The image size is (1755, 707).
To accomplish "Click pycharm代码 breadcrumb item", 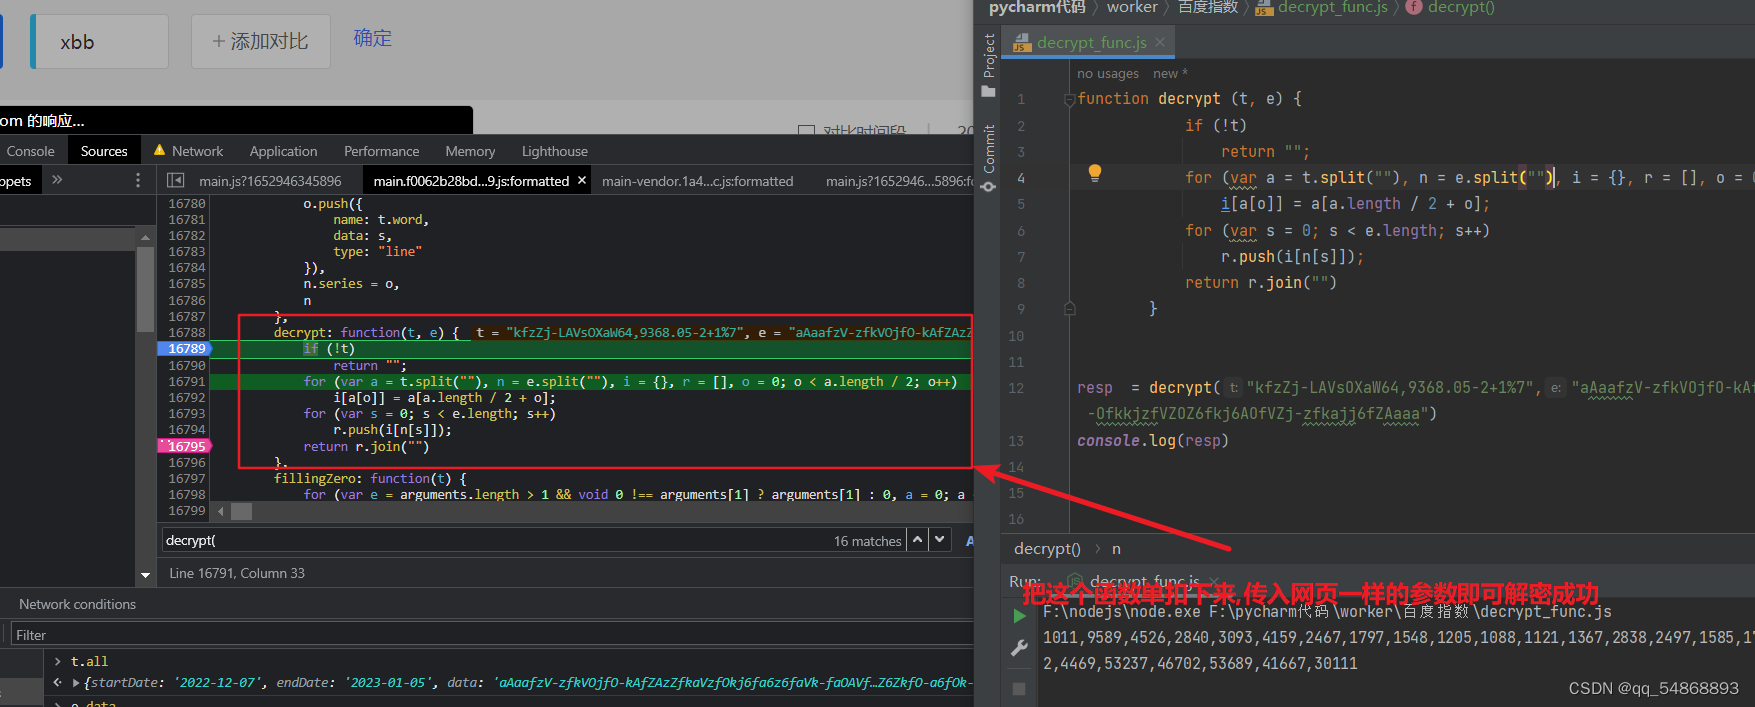I will pyautogui.click(x=1037, y=7).
